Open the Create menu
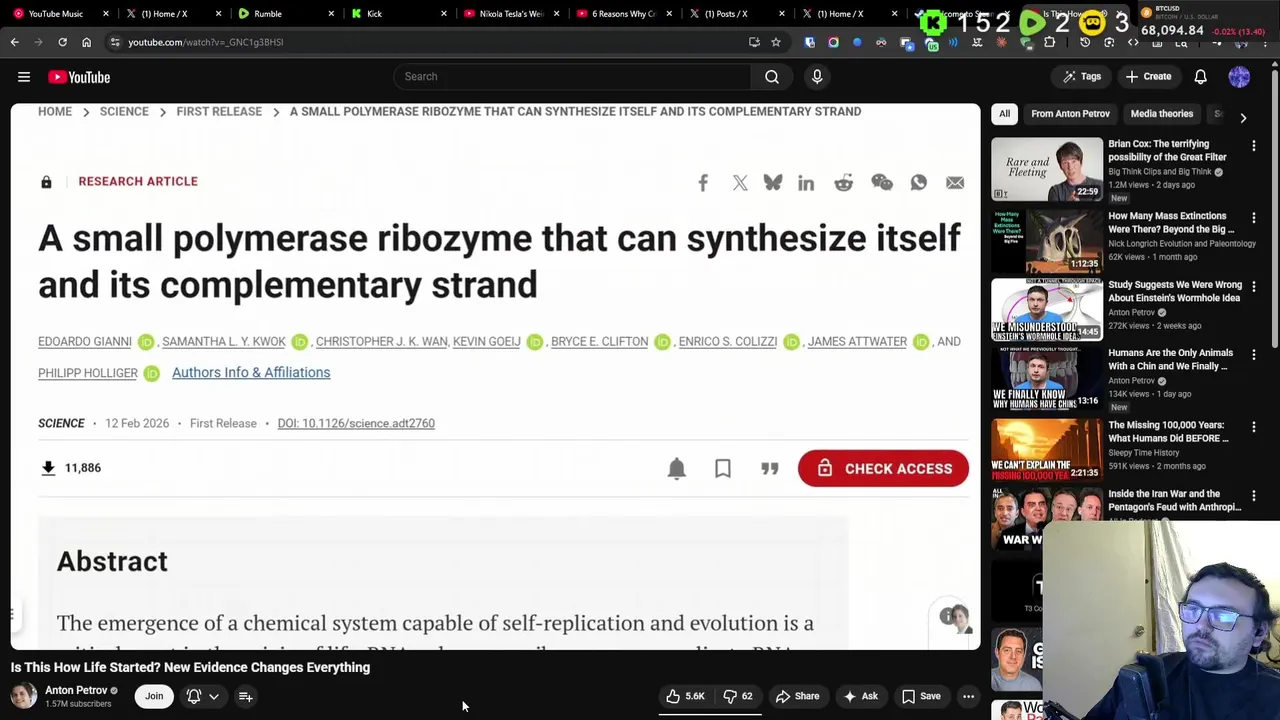Viewport: 1280px width, 720px height. (x=1148, y=77)
